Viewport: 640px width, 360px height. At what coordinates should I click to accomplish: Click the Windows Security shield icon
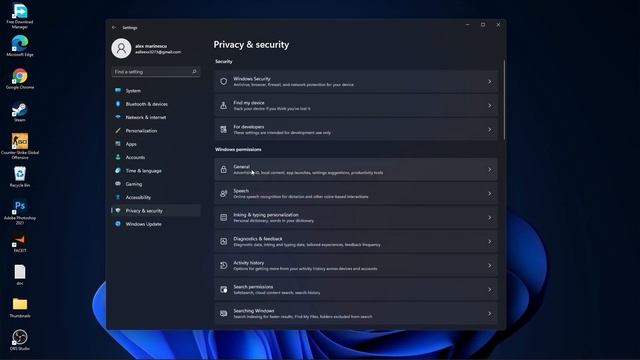[x=223, y=81]
